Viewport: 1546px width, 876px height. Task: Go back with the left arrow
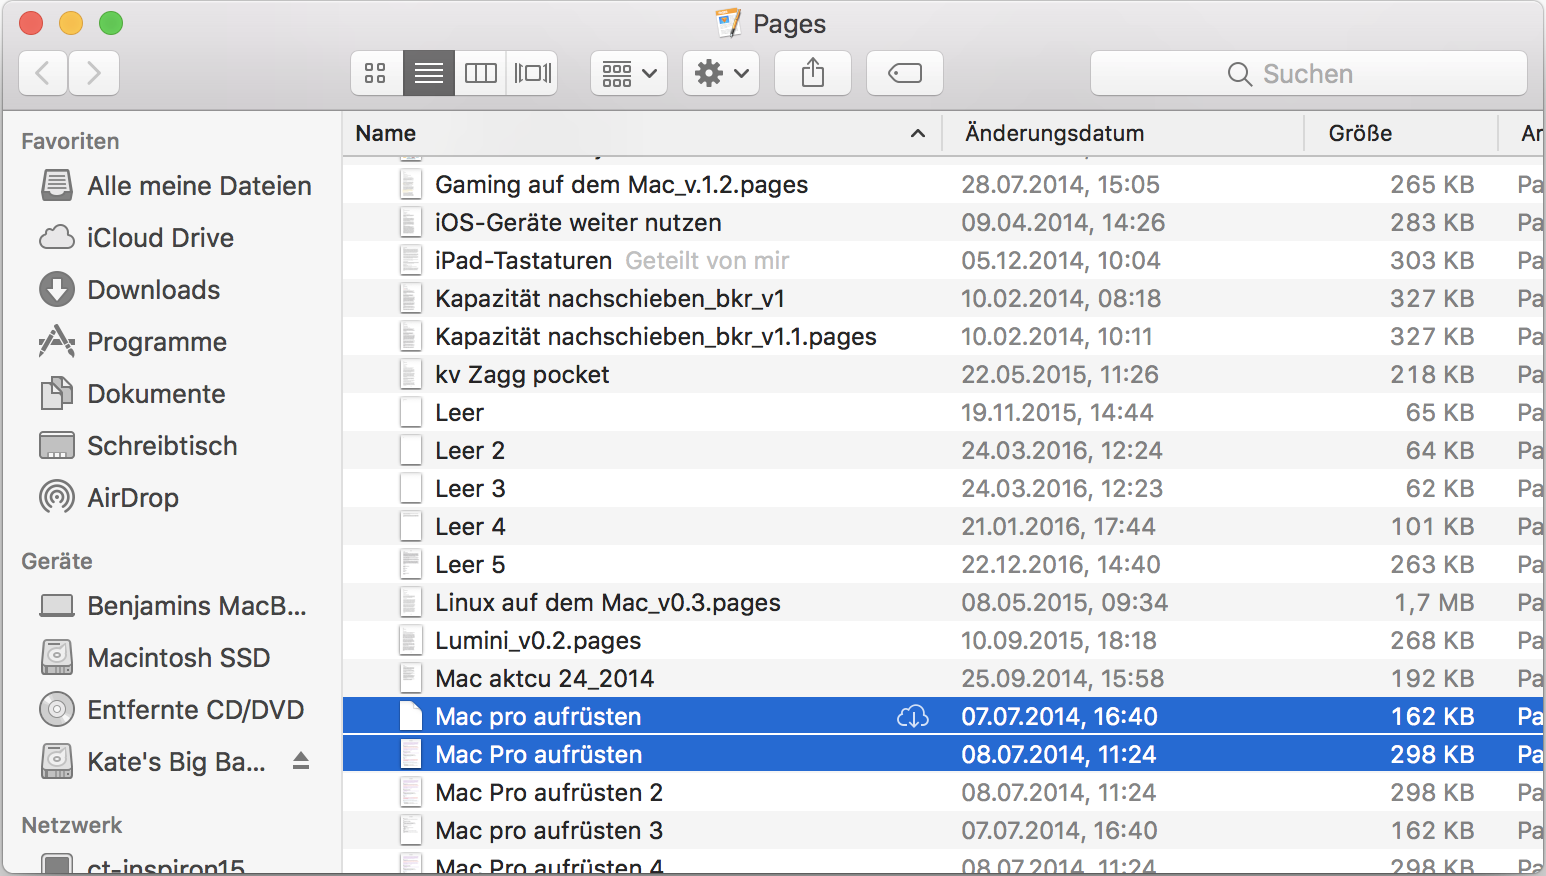tap(43, 73)
